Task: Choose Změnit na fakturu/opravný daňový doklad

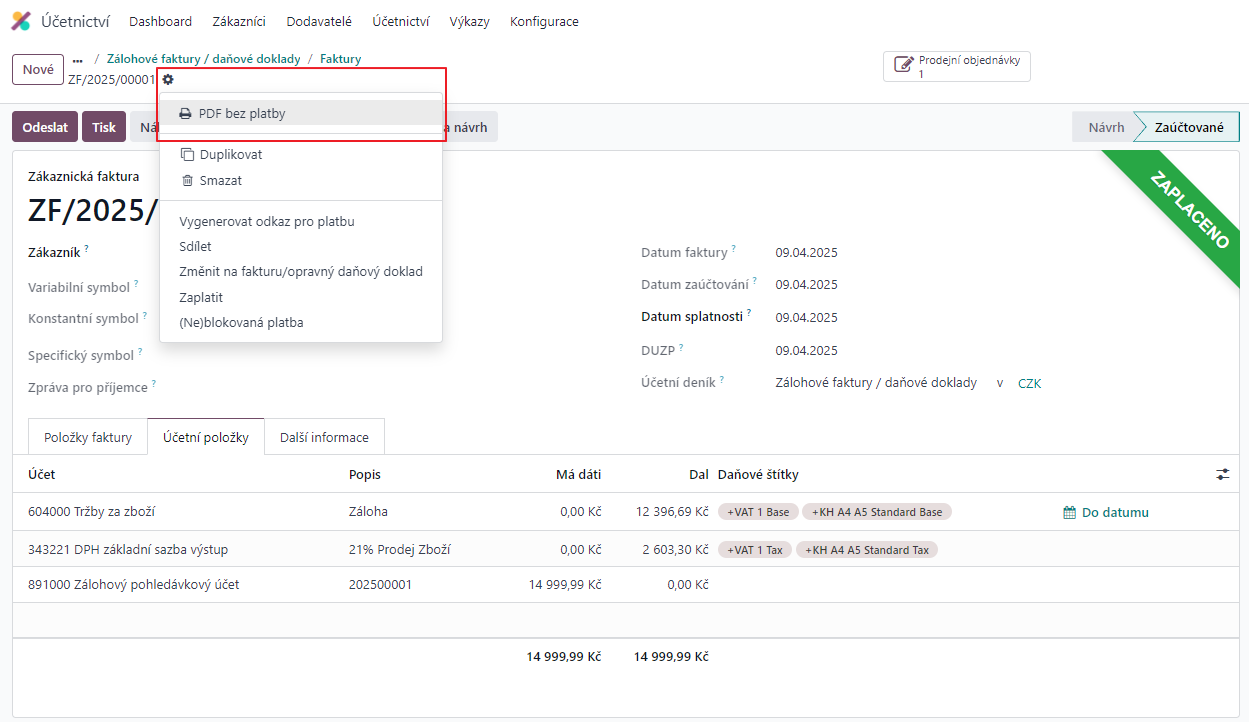Action: pos(300,272)
